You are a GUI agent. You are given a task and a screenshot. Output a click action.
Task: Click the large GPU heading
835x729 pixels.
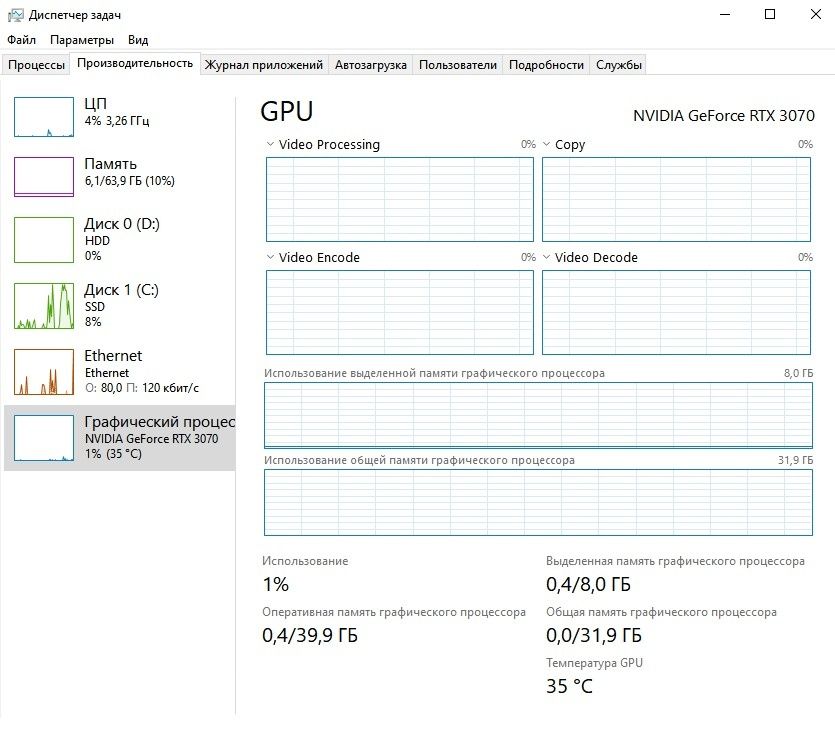point(286,111)
